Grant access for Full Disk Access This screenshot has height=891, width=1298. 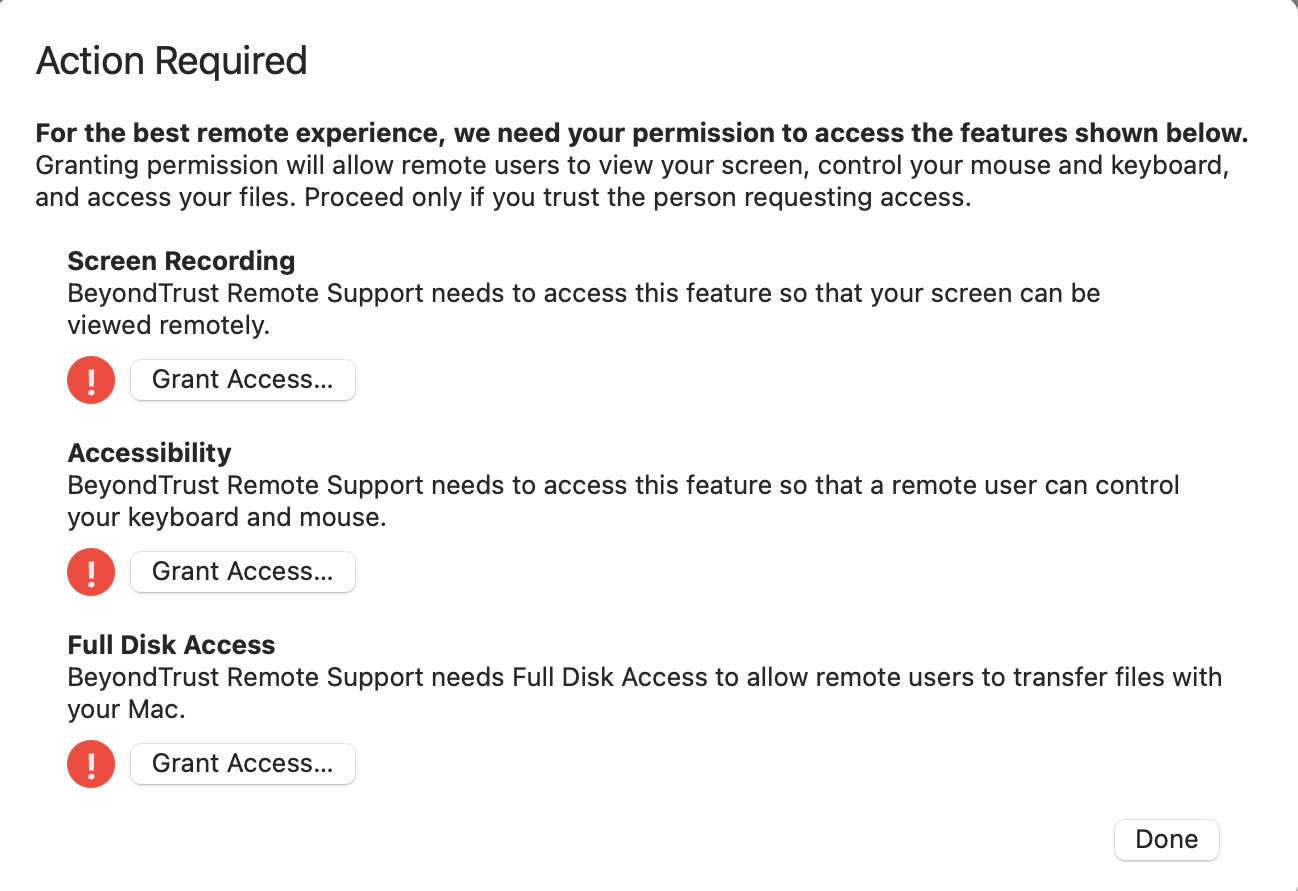[243, 764]
